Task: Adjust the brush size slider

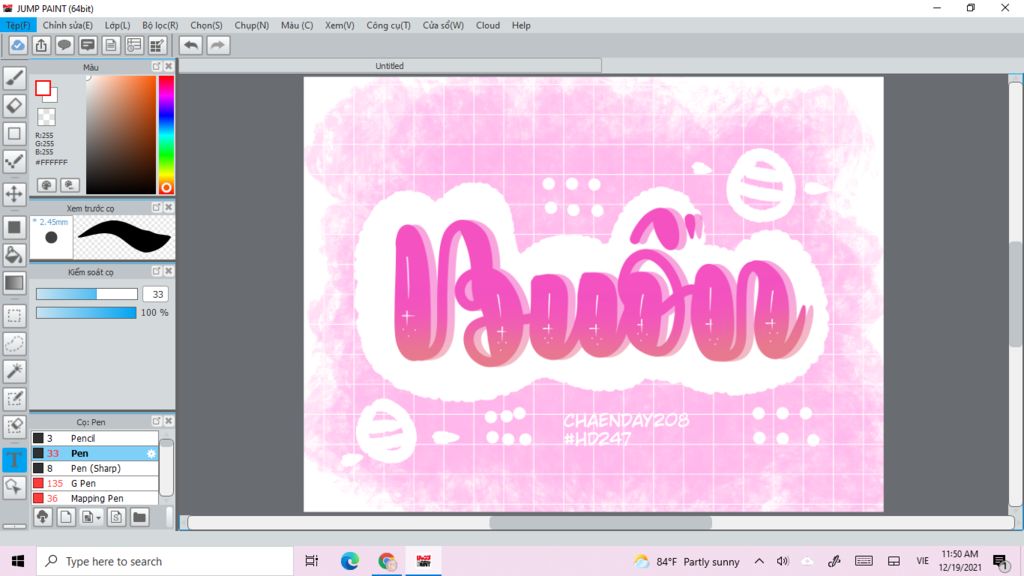Action: pyautogui.click(x=87, y=295)
